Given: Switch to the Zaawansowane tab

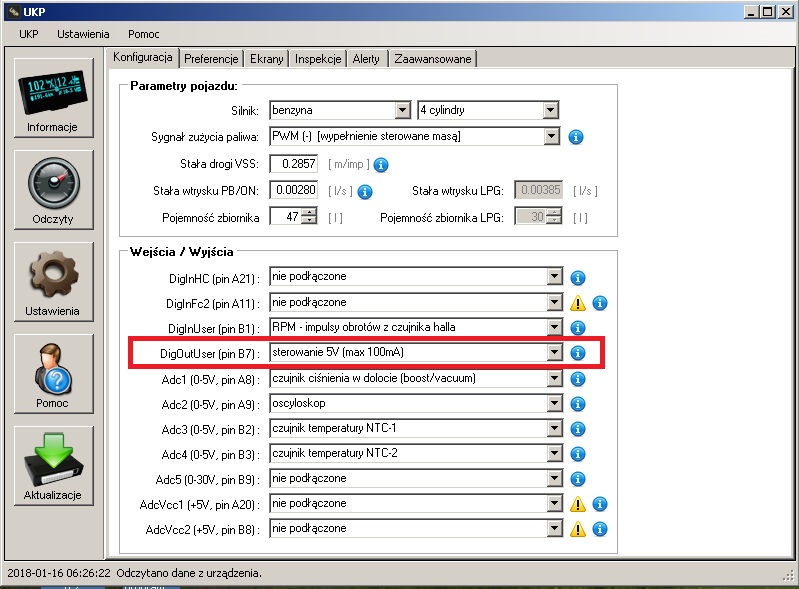Looking at the screenshot, I should tap(432, 59).
